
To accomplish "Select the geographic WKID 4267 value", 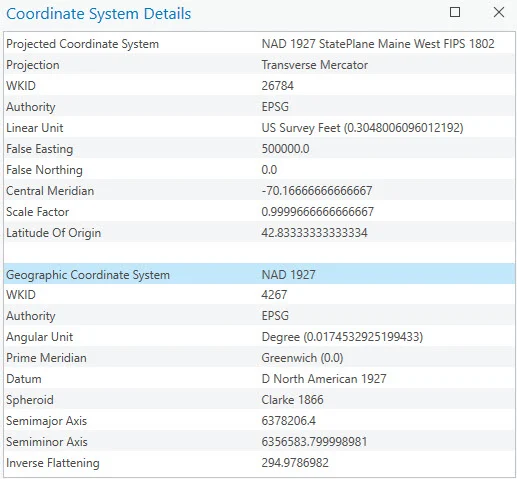I will tap(274, 295).
